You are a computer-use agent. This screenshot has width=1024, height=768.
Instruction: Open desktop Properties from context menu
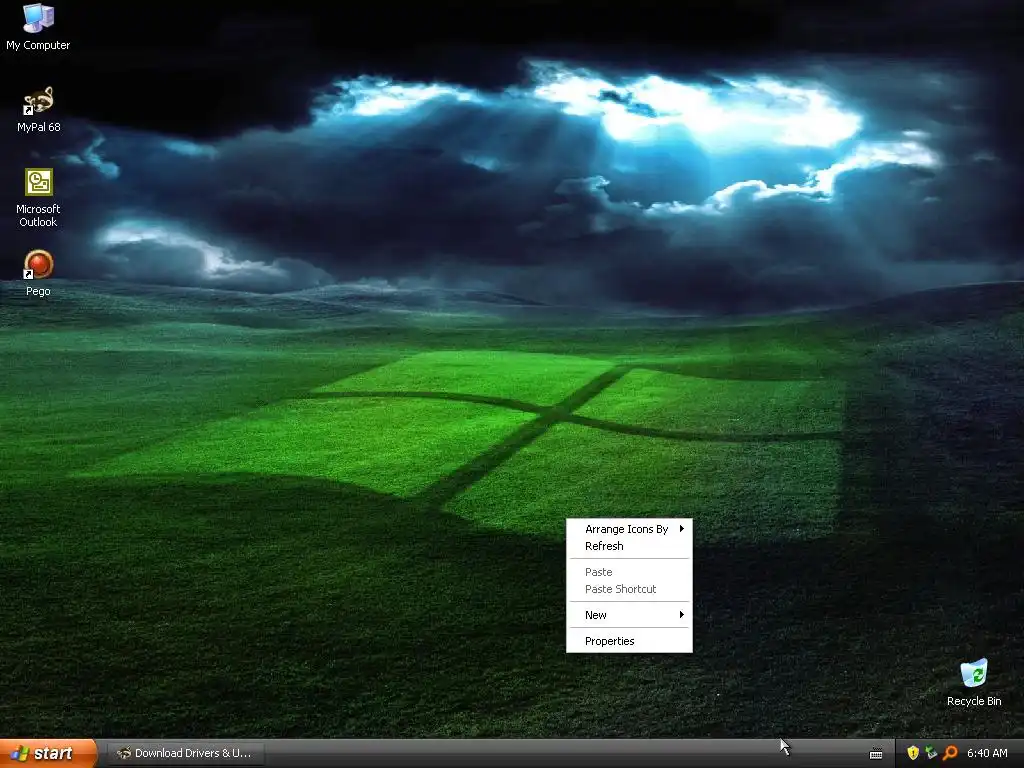point(629,641)
